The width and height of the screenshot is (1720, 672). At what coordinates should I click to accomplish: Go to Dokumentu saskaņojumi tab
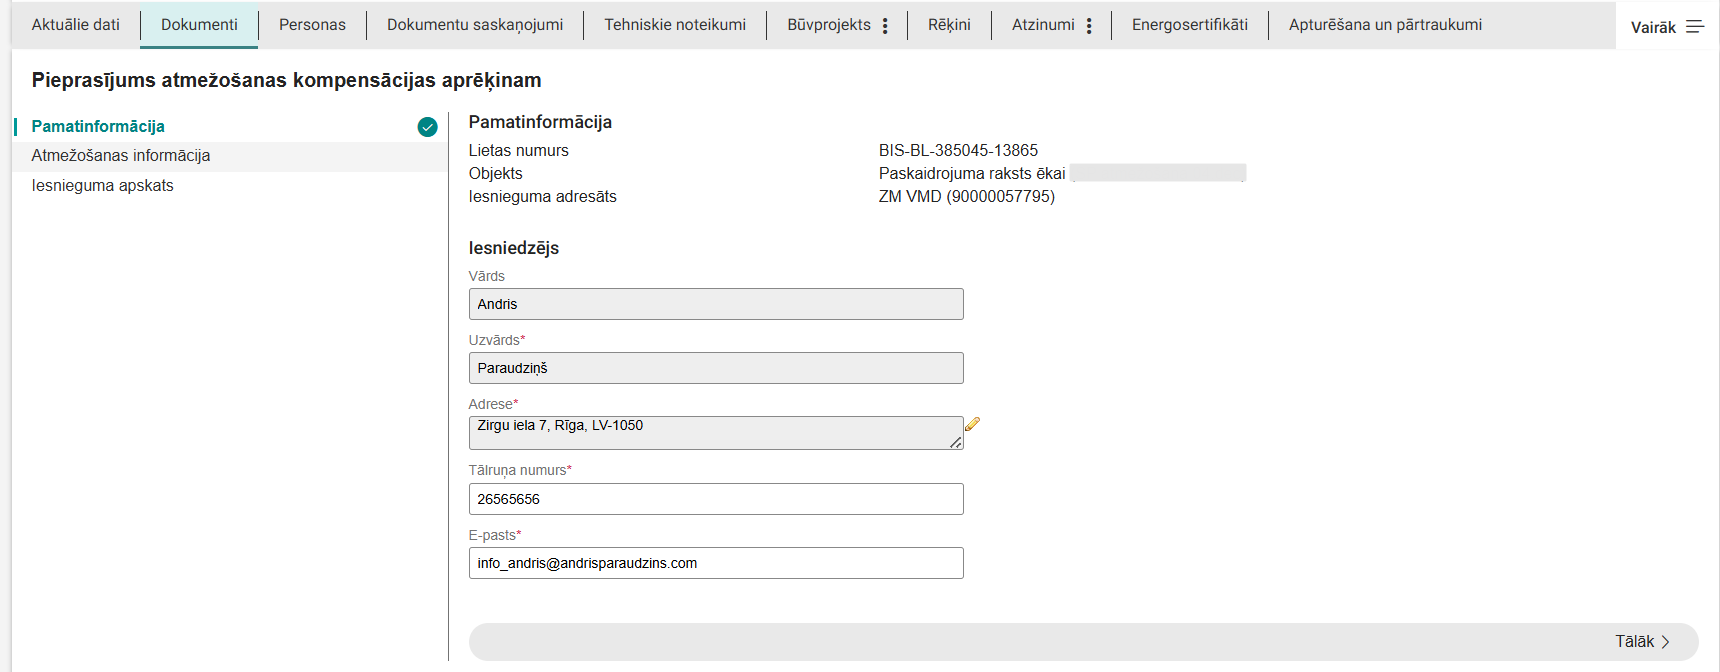pos(475,25)
